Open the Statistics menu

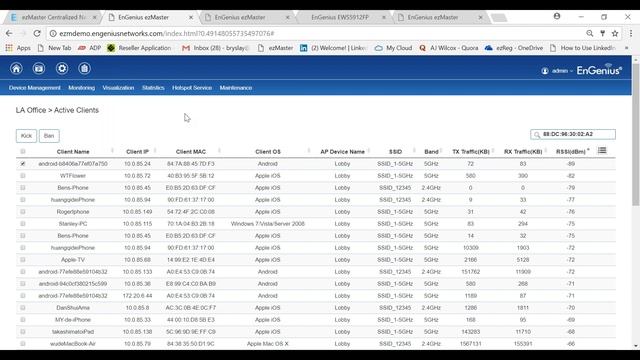click(153, 88)
